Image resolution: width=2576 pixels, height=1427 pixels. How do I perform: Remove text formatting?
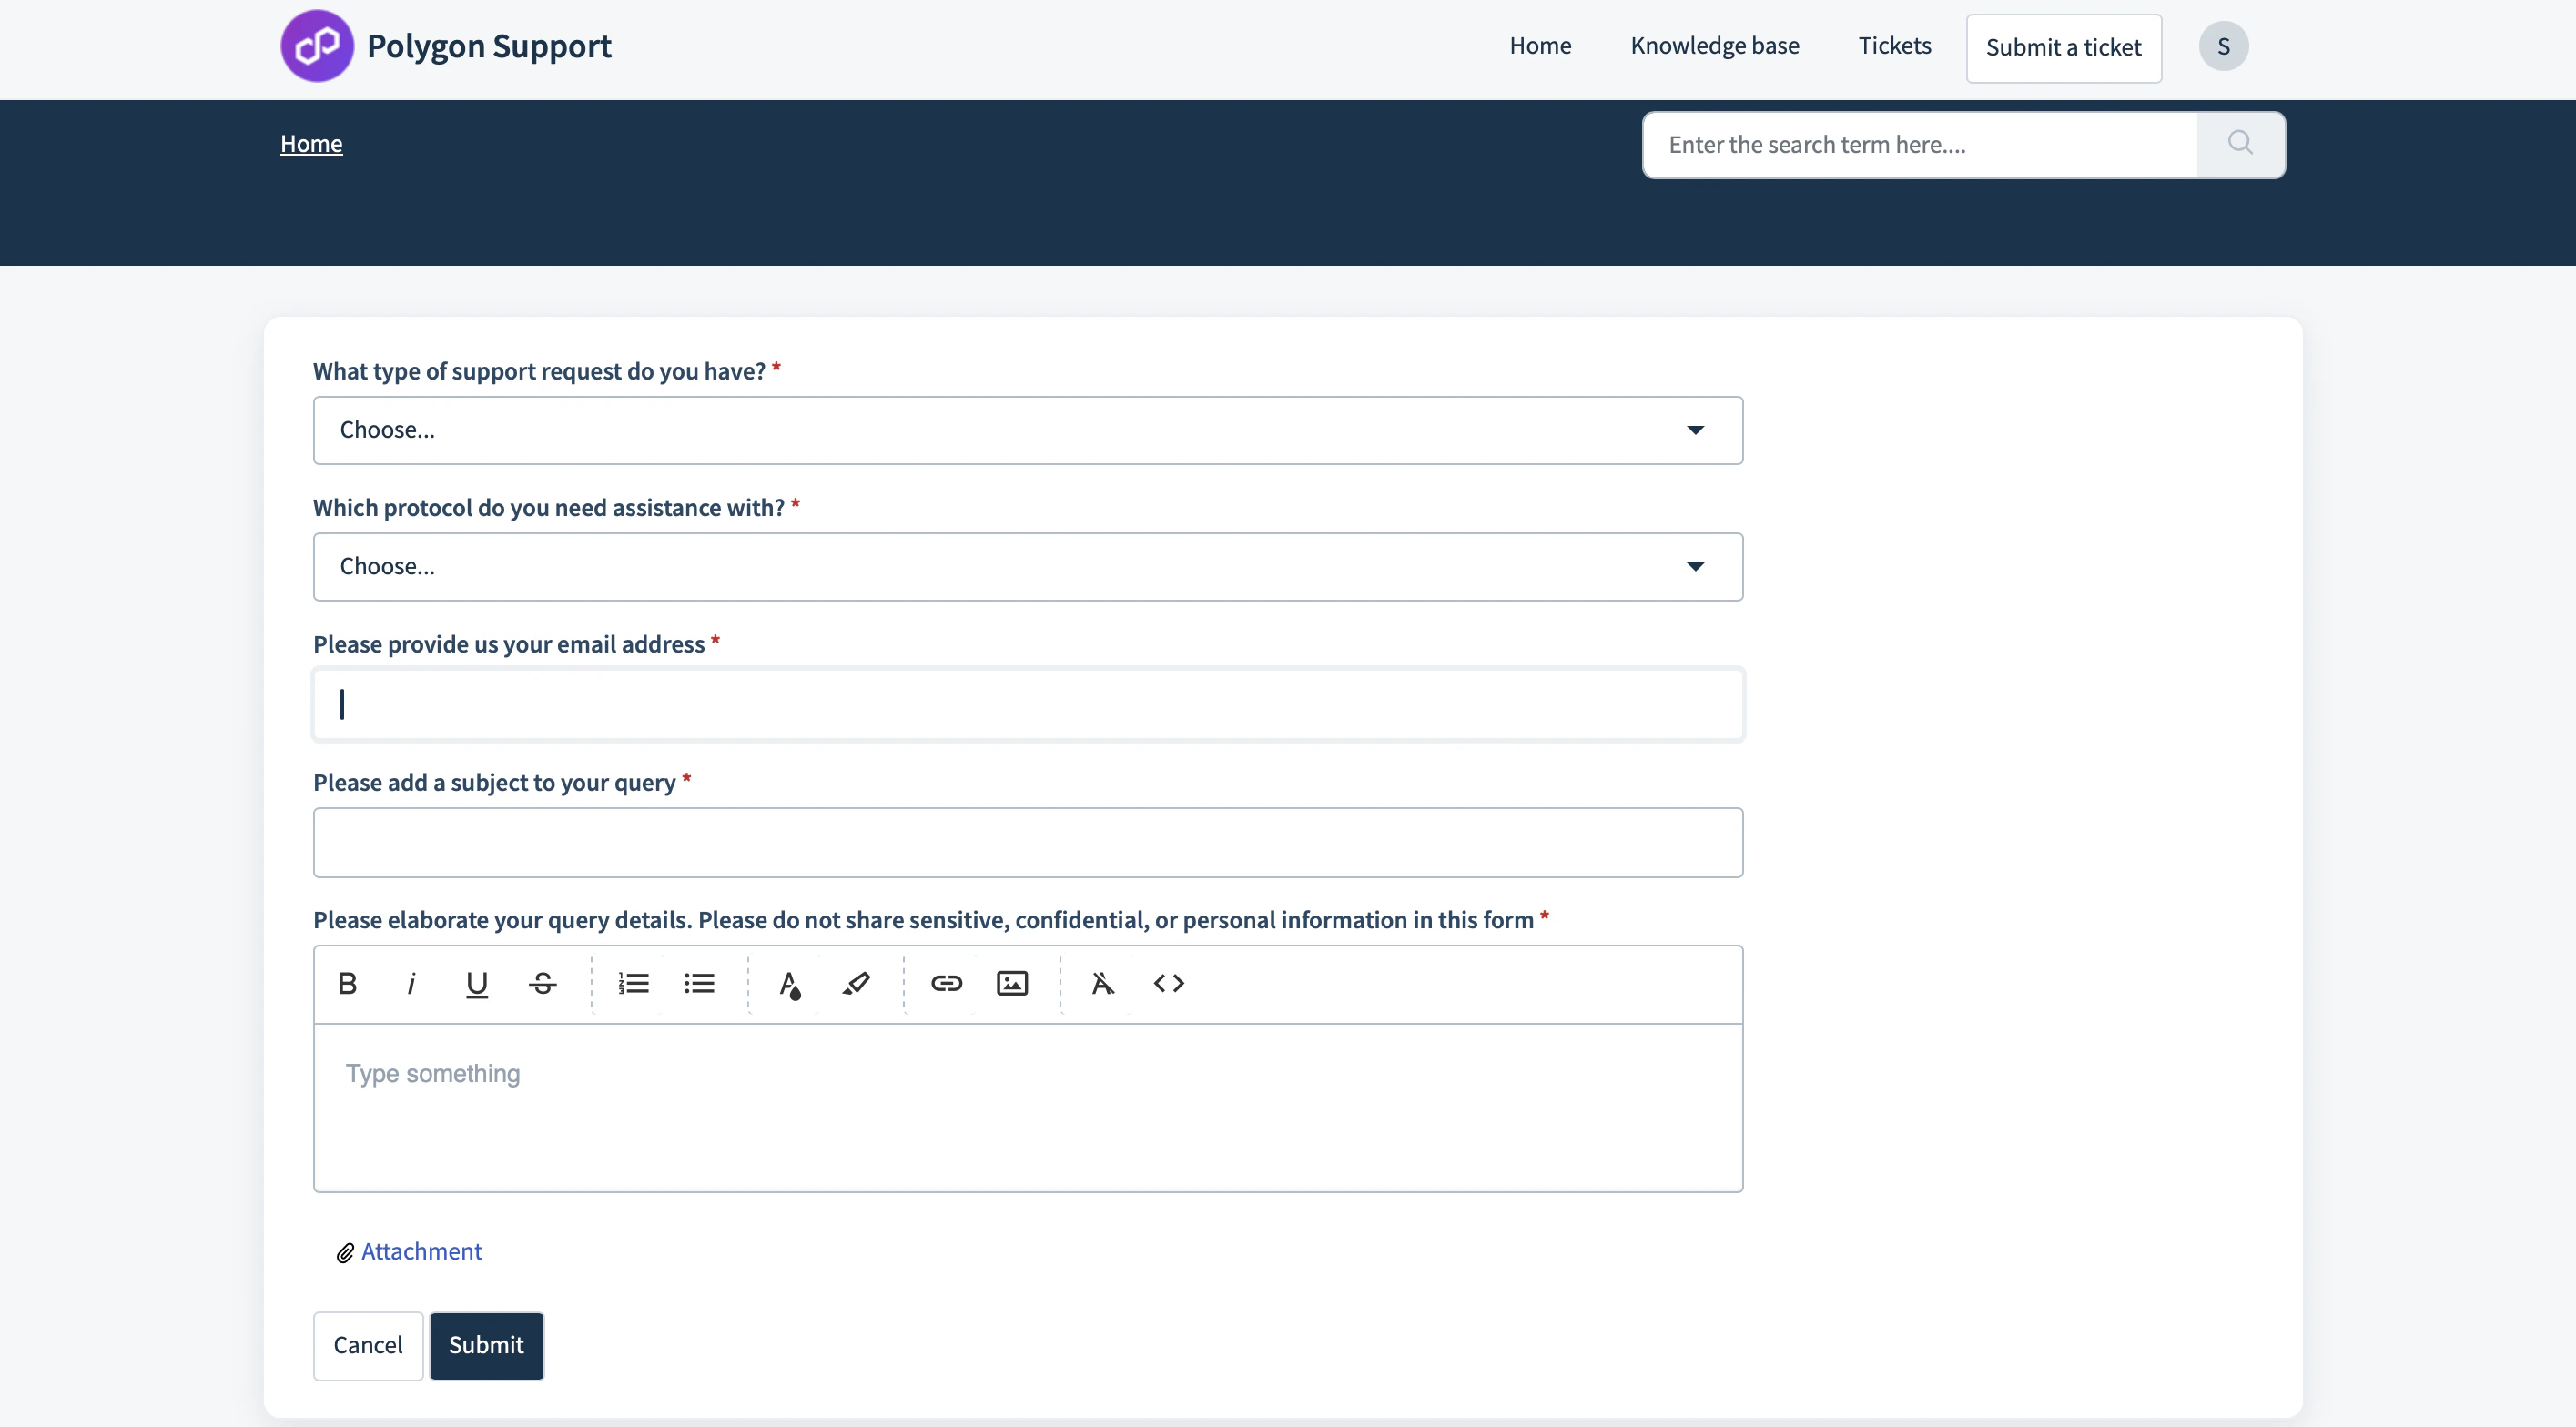tap(1103, 984)
